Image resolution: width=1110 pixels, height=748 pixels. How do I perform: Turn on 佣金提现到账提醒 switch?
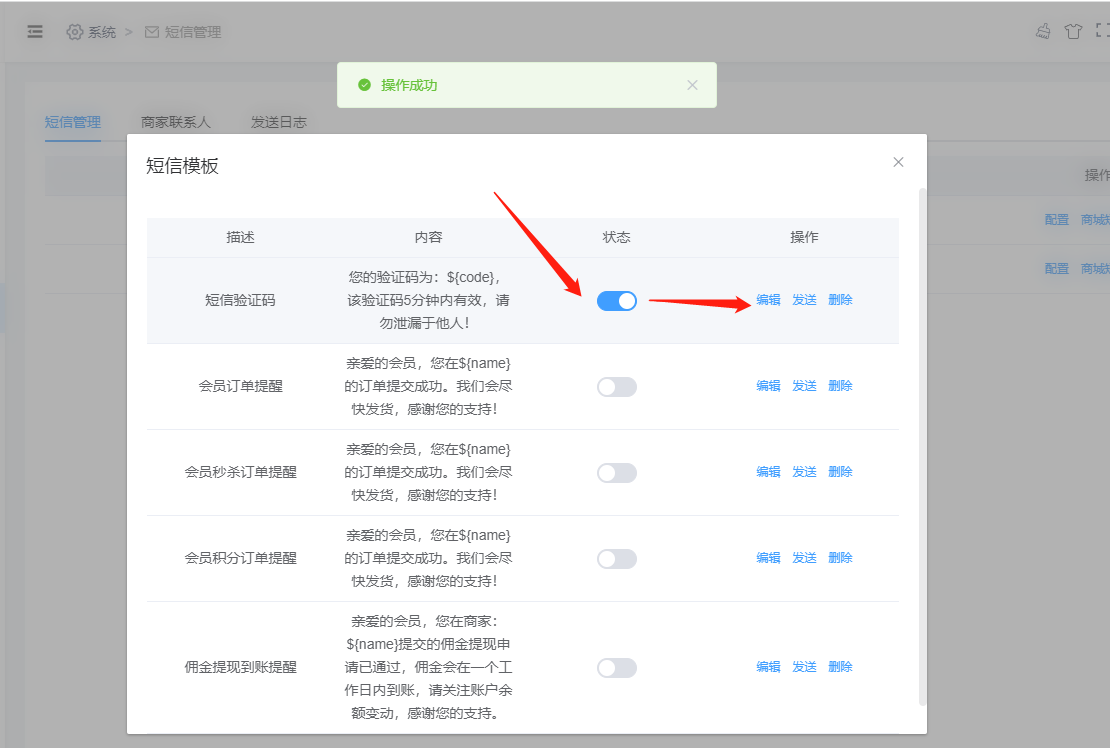point(617,668)
